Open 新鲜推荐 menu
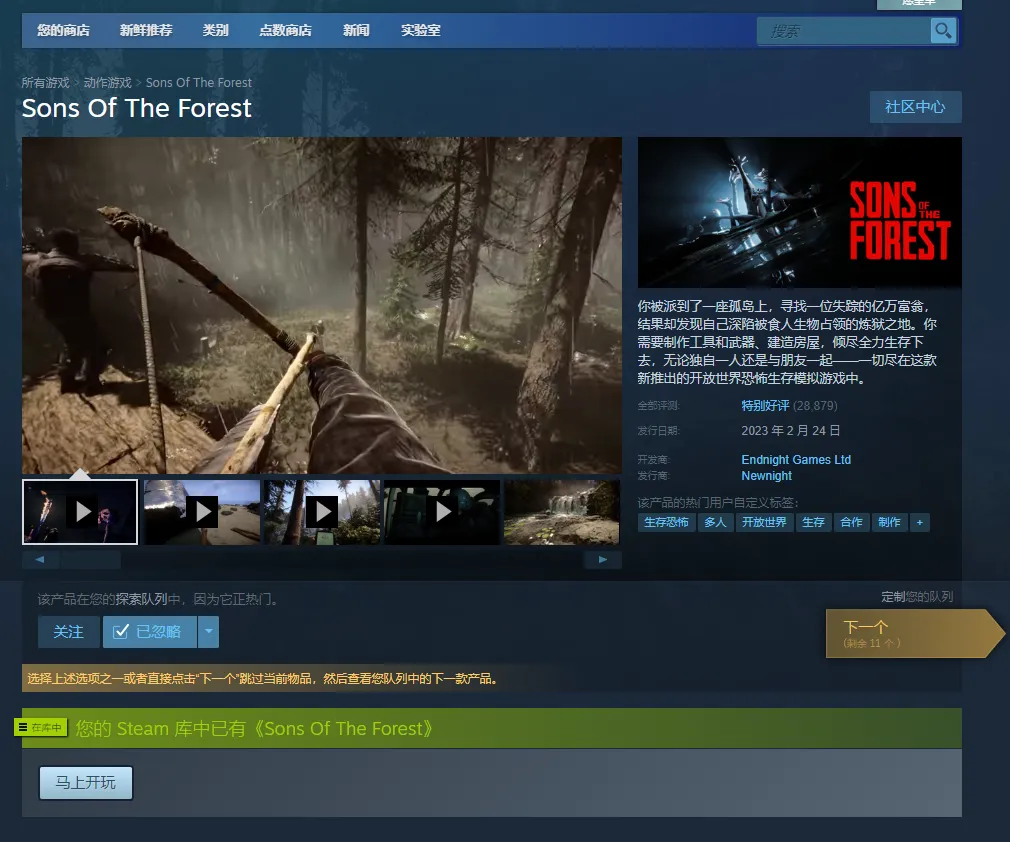1010x842 pixels. tap(146, 30)
